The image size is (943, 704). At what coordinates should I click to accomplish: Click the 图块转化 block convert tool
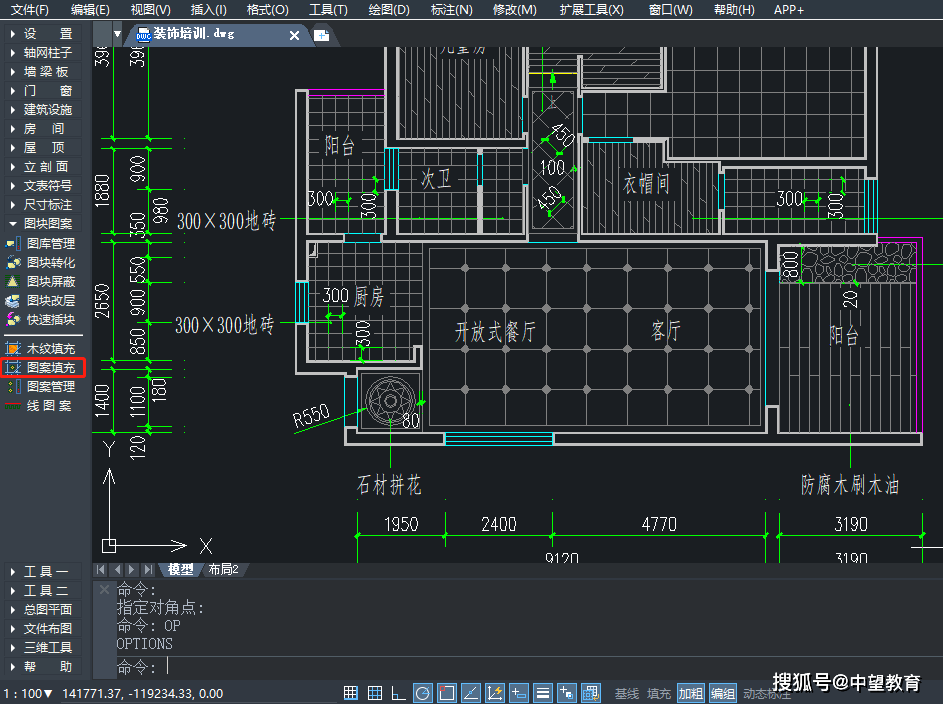click(x=50, y=262)
